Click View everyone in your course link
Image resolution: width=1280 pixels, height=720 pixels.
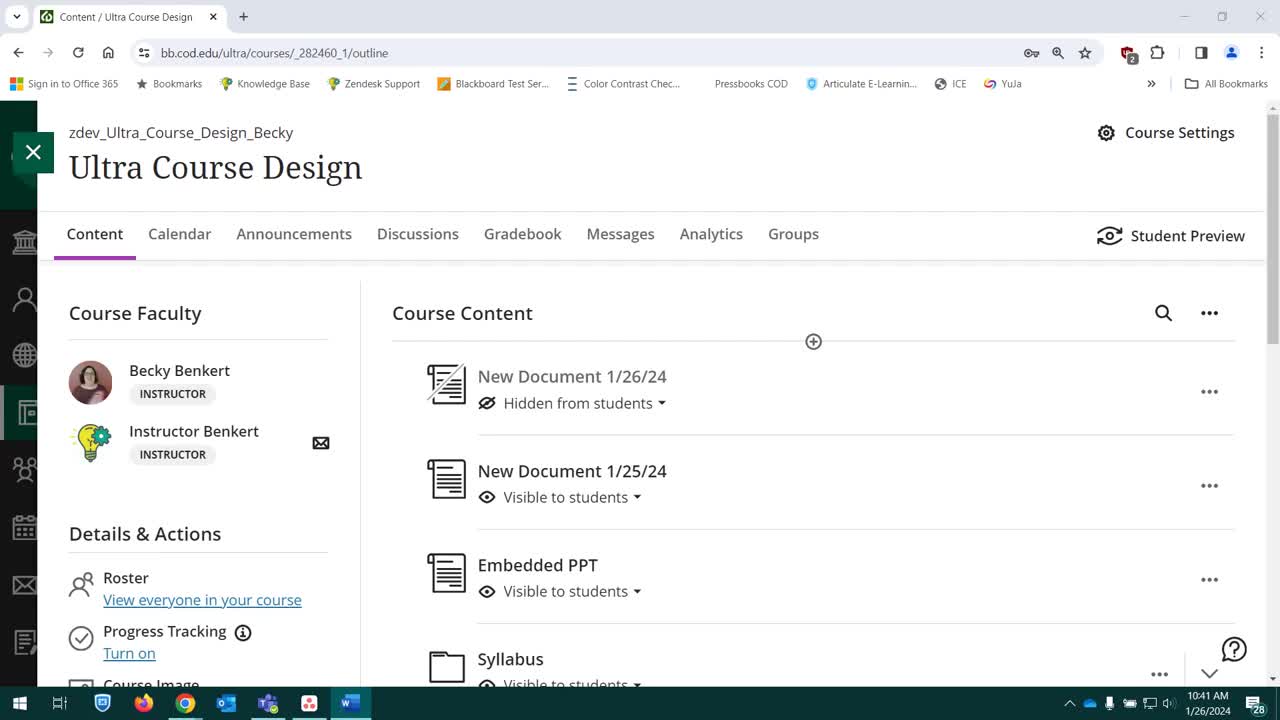pyautogui.click(x=202, y=600)
